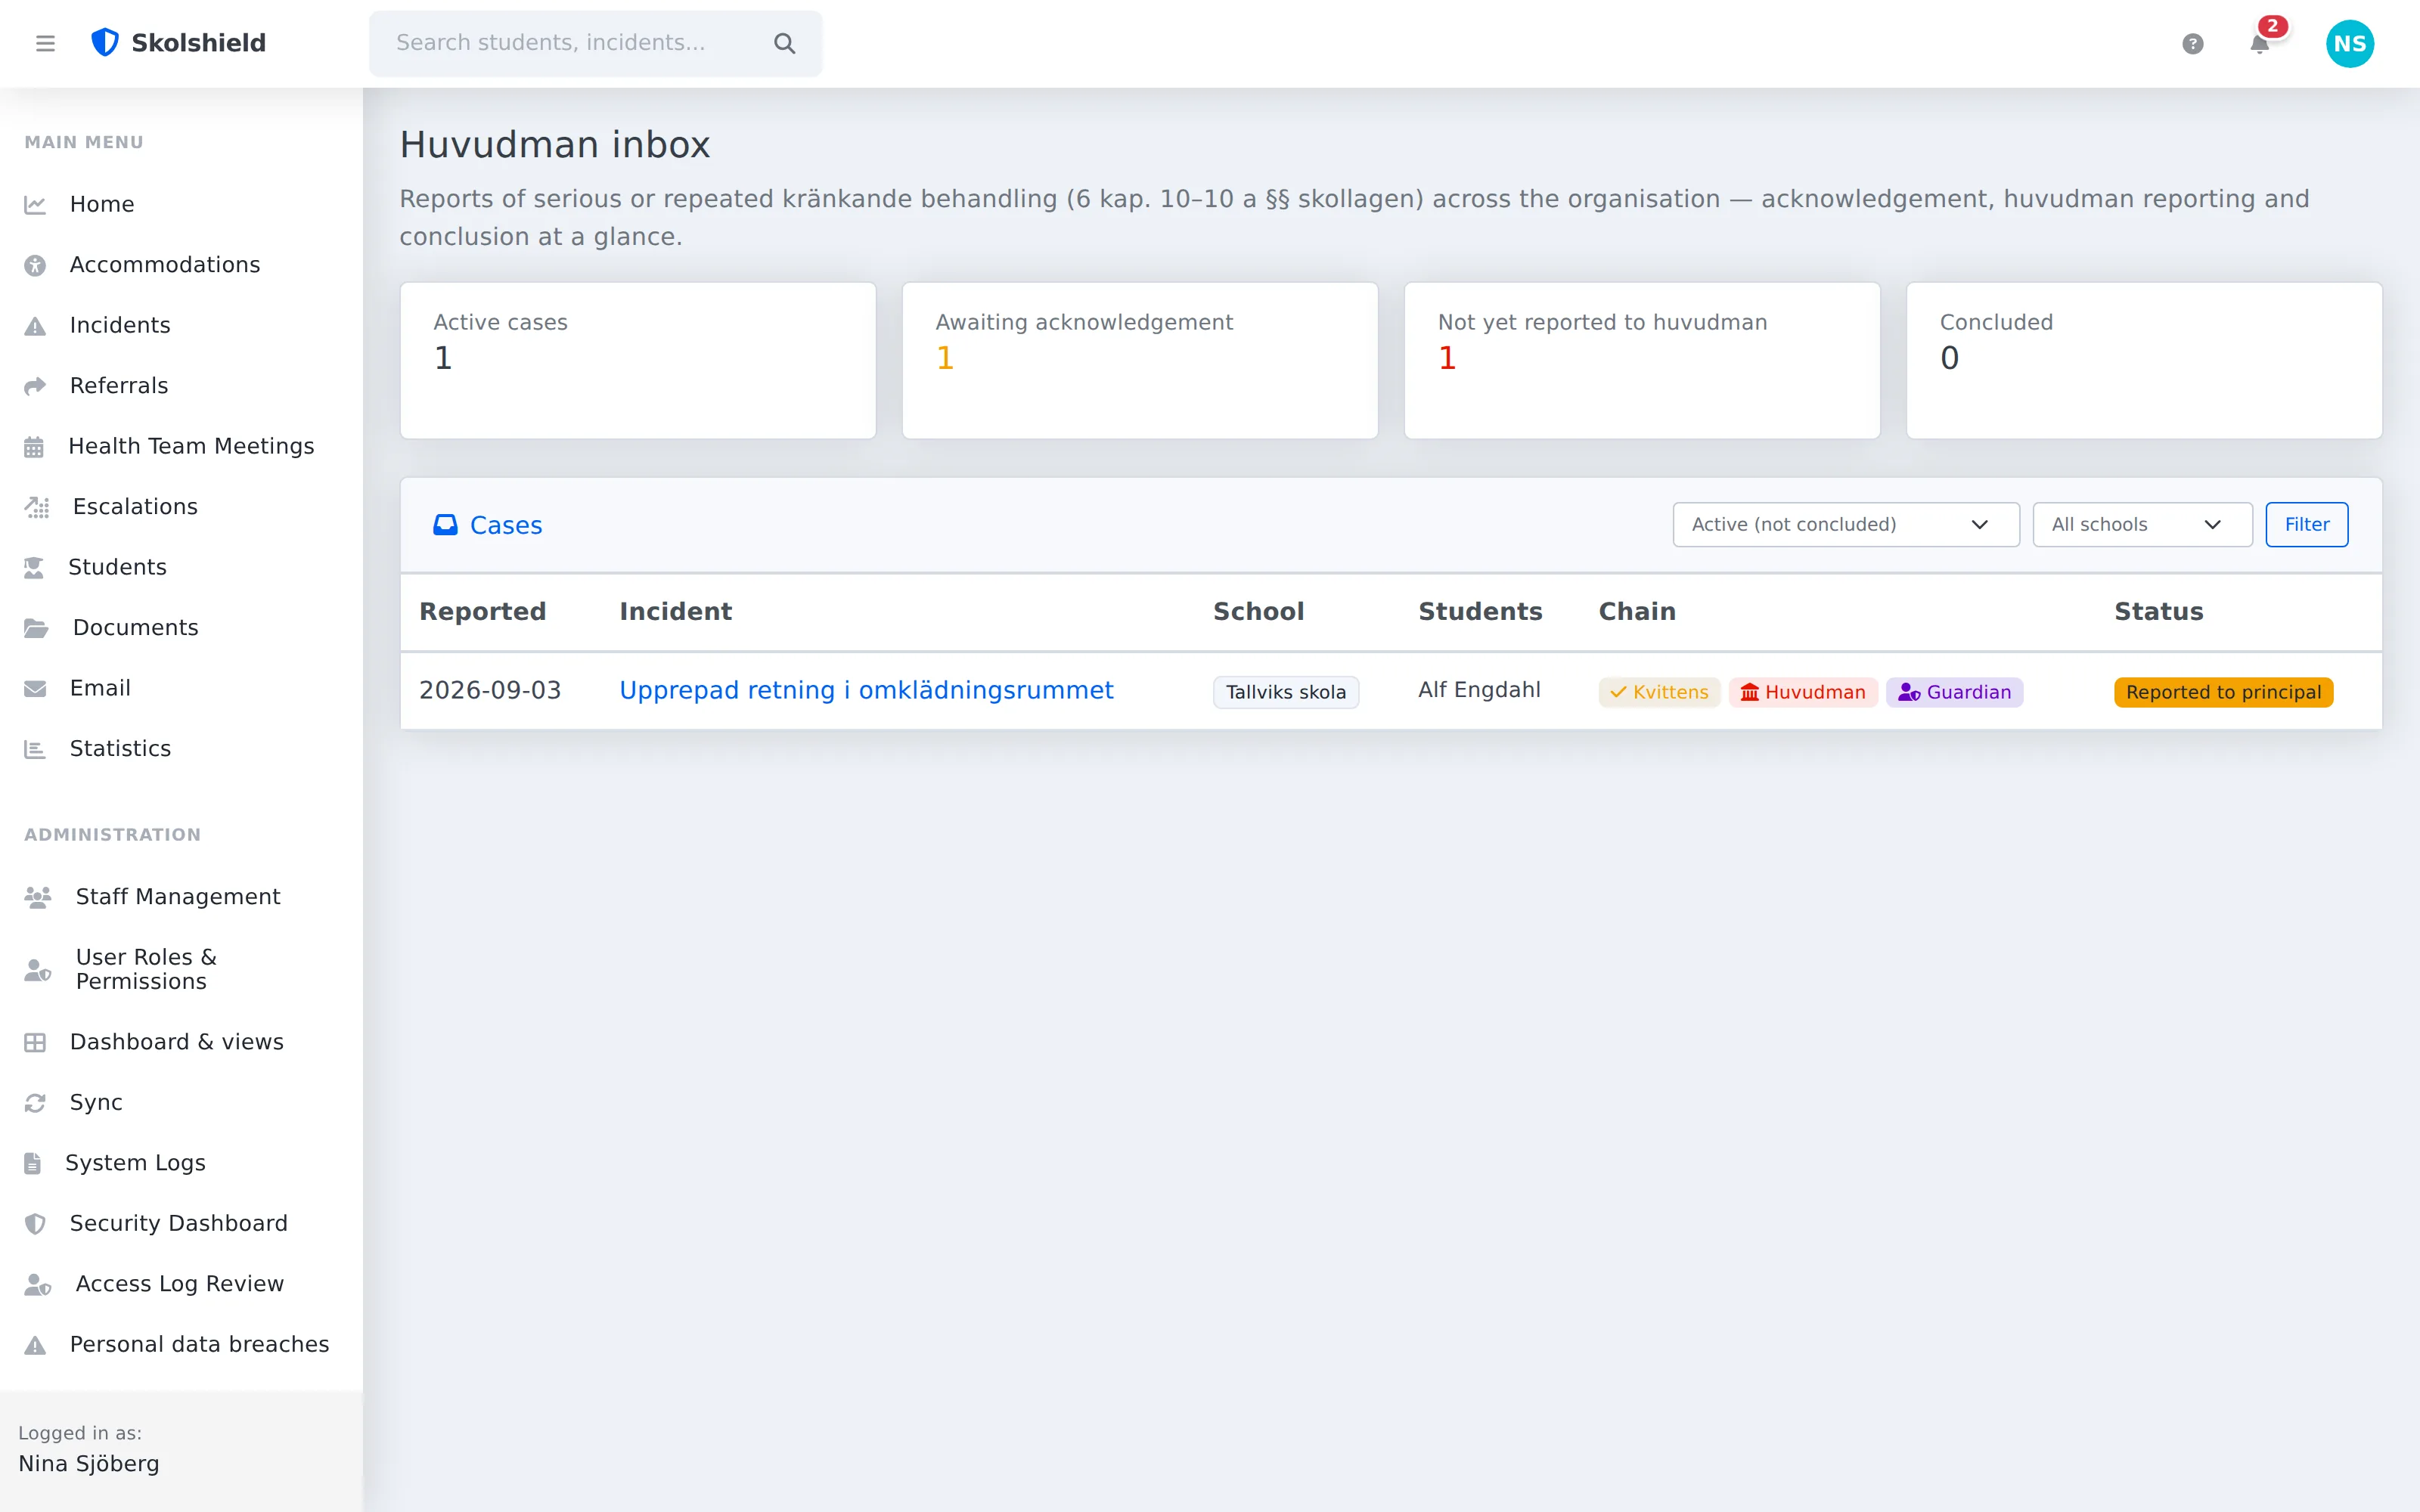The width and height of the screenshot is (2420, 1512).
Task: Open incident Upprepad retning i omklädningsrummet
Action: coord(866,691)
